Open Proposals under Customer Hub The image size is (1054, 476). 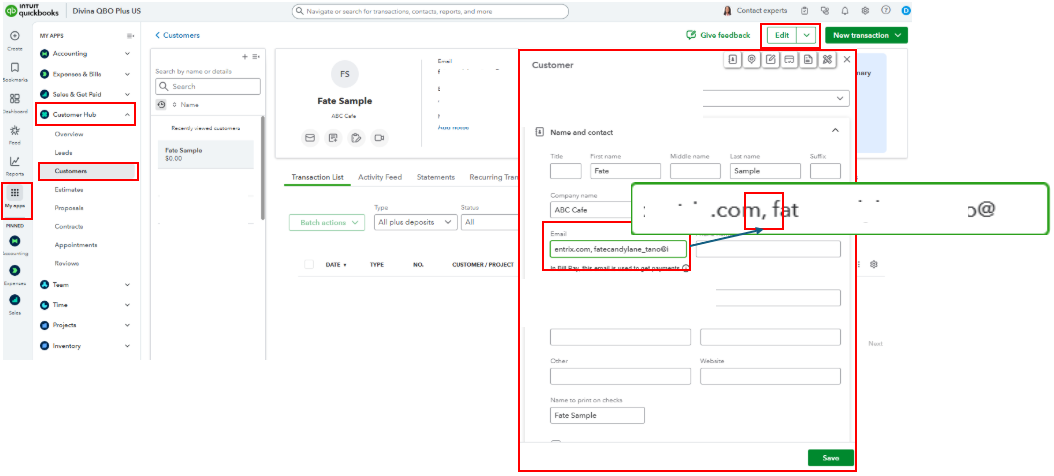[69, 208]
